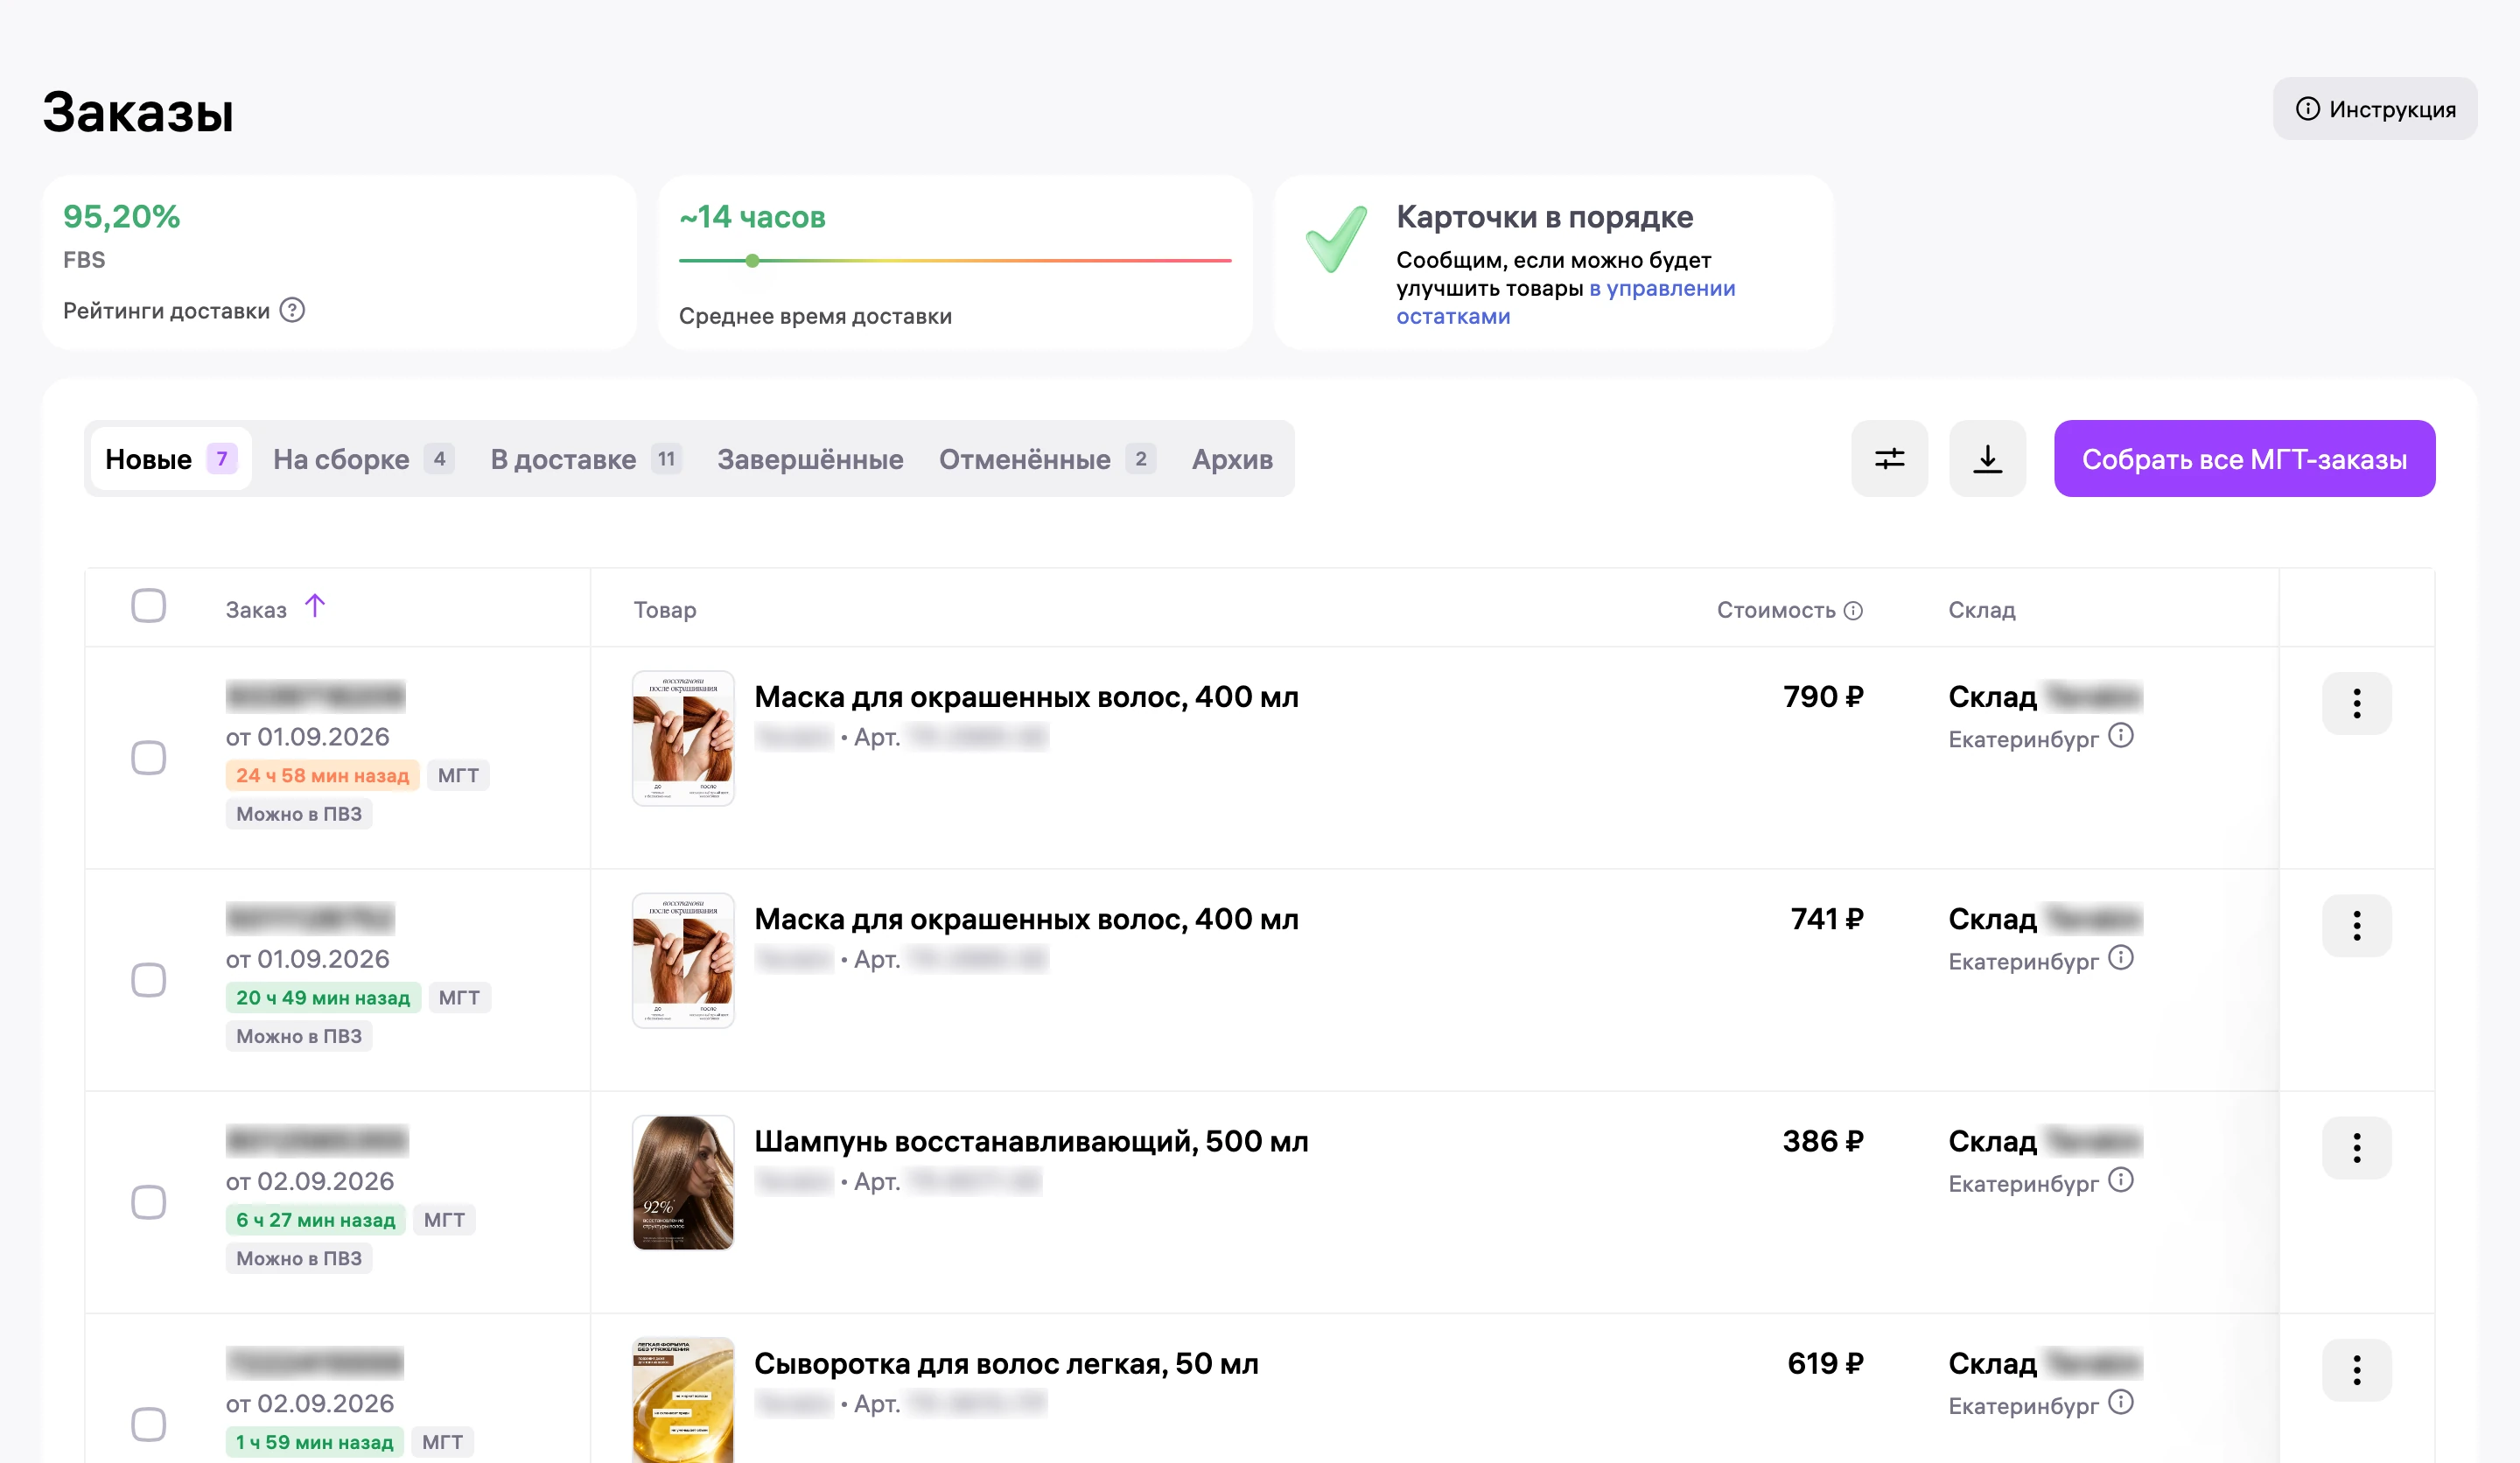The height and width of the screenshot is (1463, 2520).
Task: Open thumbnail of the 741 ₽ hair mask
Action: (683, 960)
